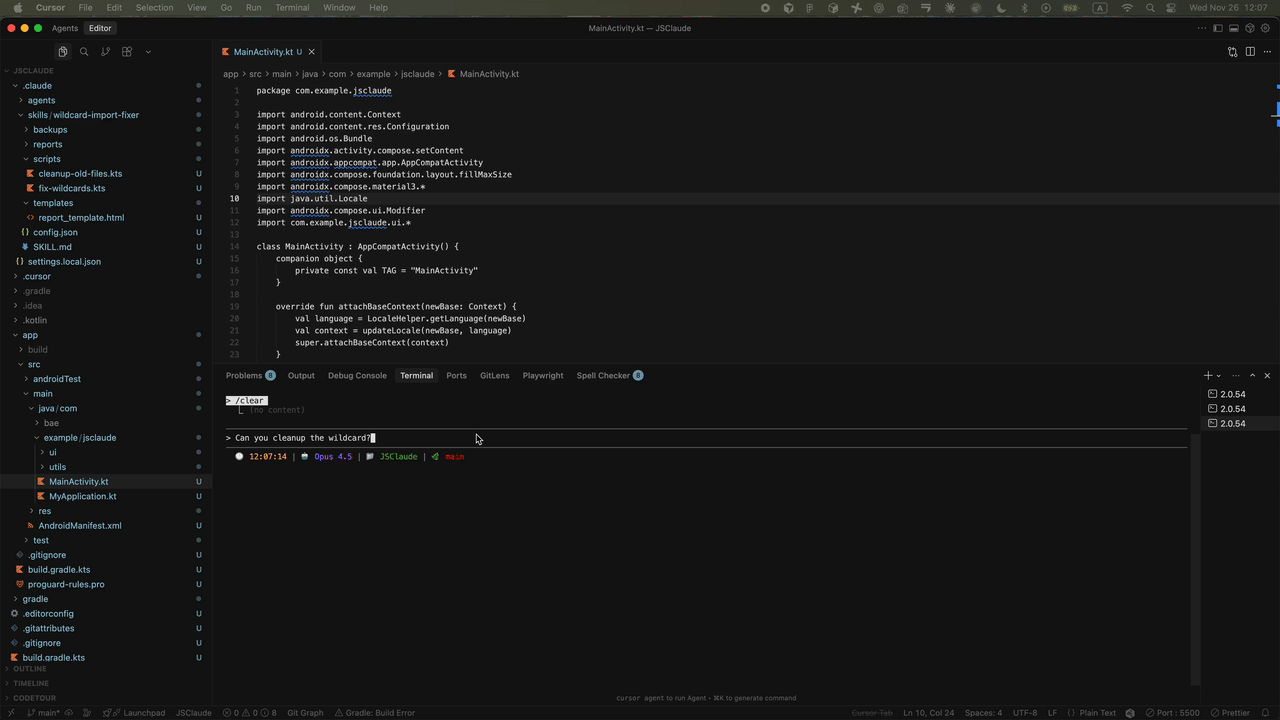
Task: Open the sidebar views overflow chevron
Action: (x=148, y=52)
